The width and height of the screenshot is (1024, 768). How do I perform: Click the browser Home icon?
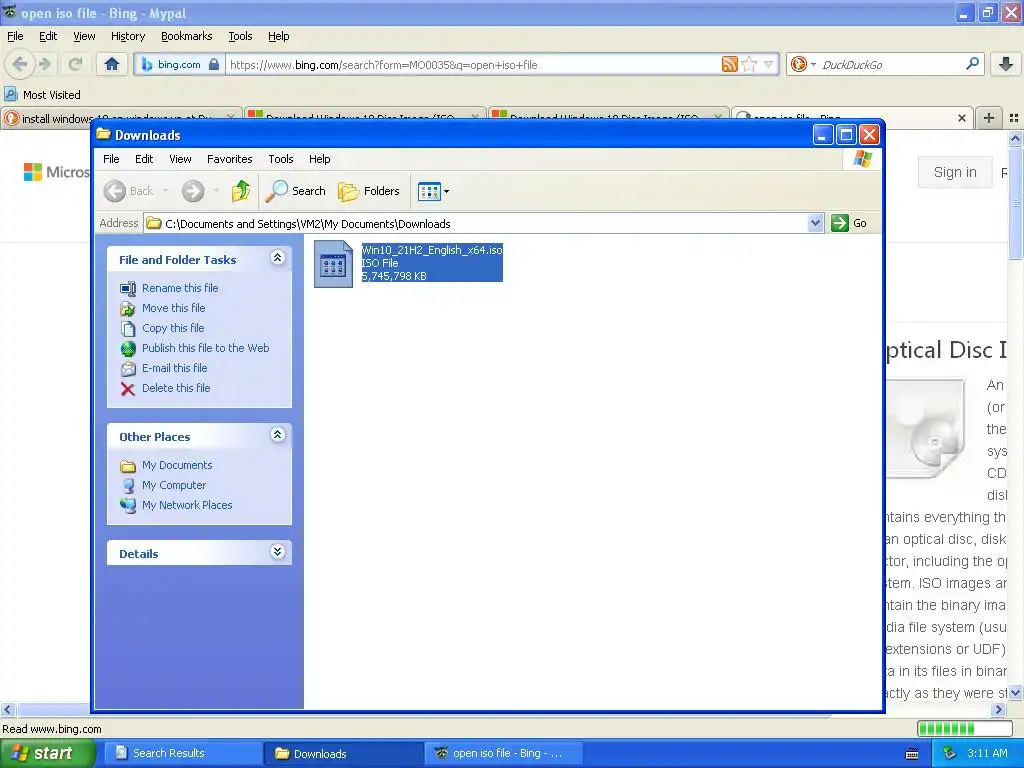pos(112,64)
